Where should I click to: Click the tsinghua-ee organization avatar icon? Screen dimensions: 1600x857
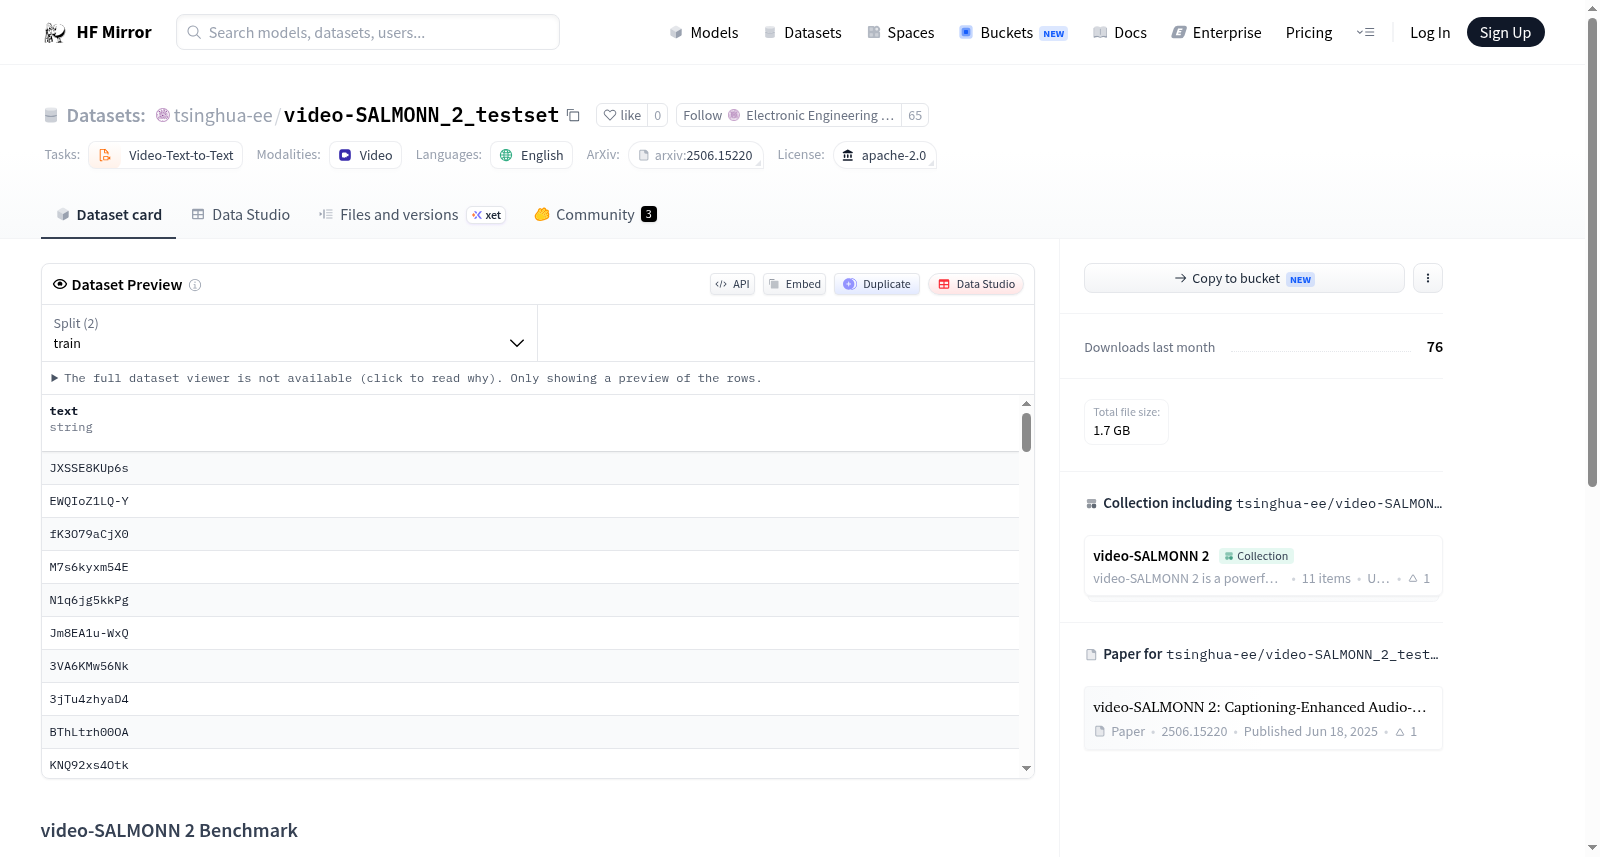[x=163, y=115]
